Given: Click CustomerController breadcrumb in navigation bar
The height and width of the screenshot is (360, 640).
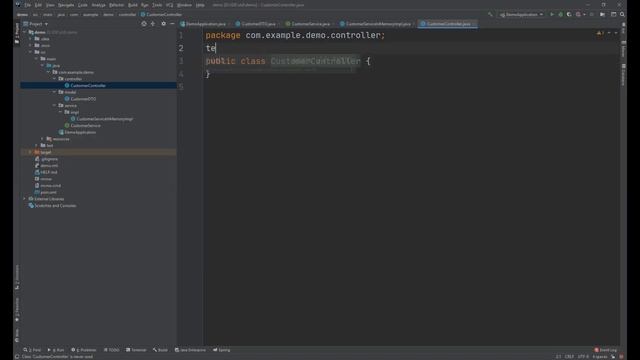Looking at the screenshot, I should tap(161, 14).
